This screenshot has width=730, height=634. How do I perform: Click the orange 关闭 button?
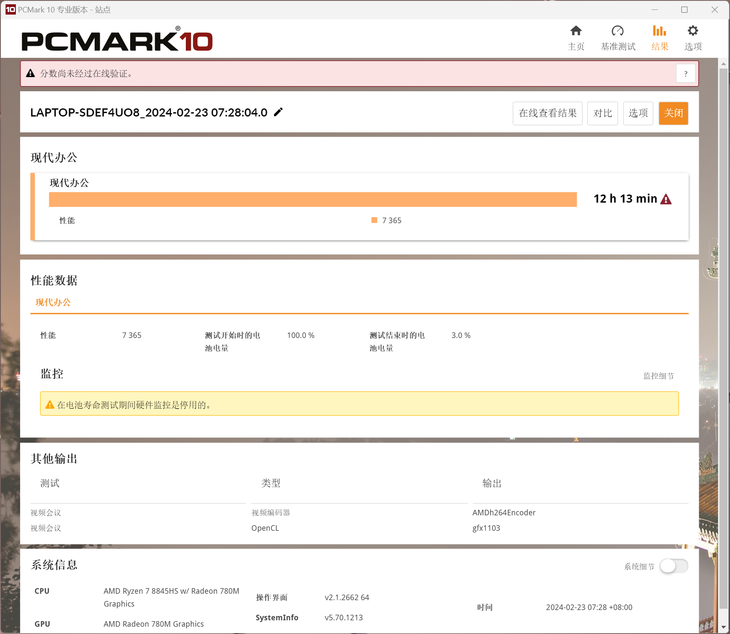click(673, 113)
